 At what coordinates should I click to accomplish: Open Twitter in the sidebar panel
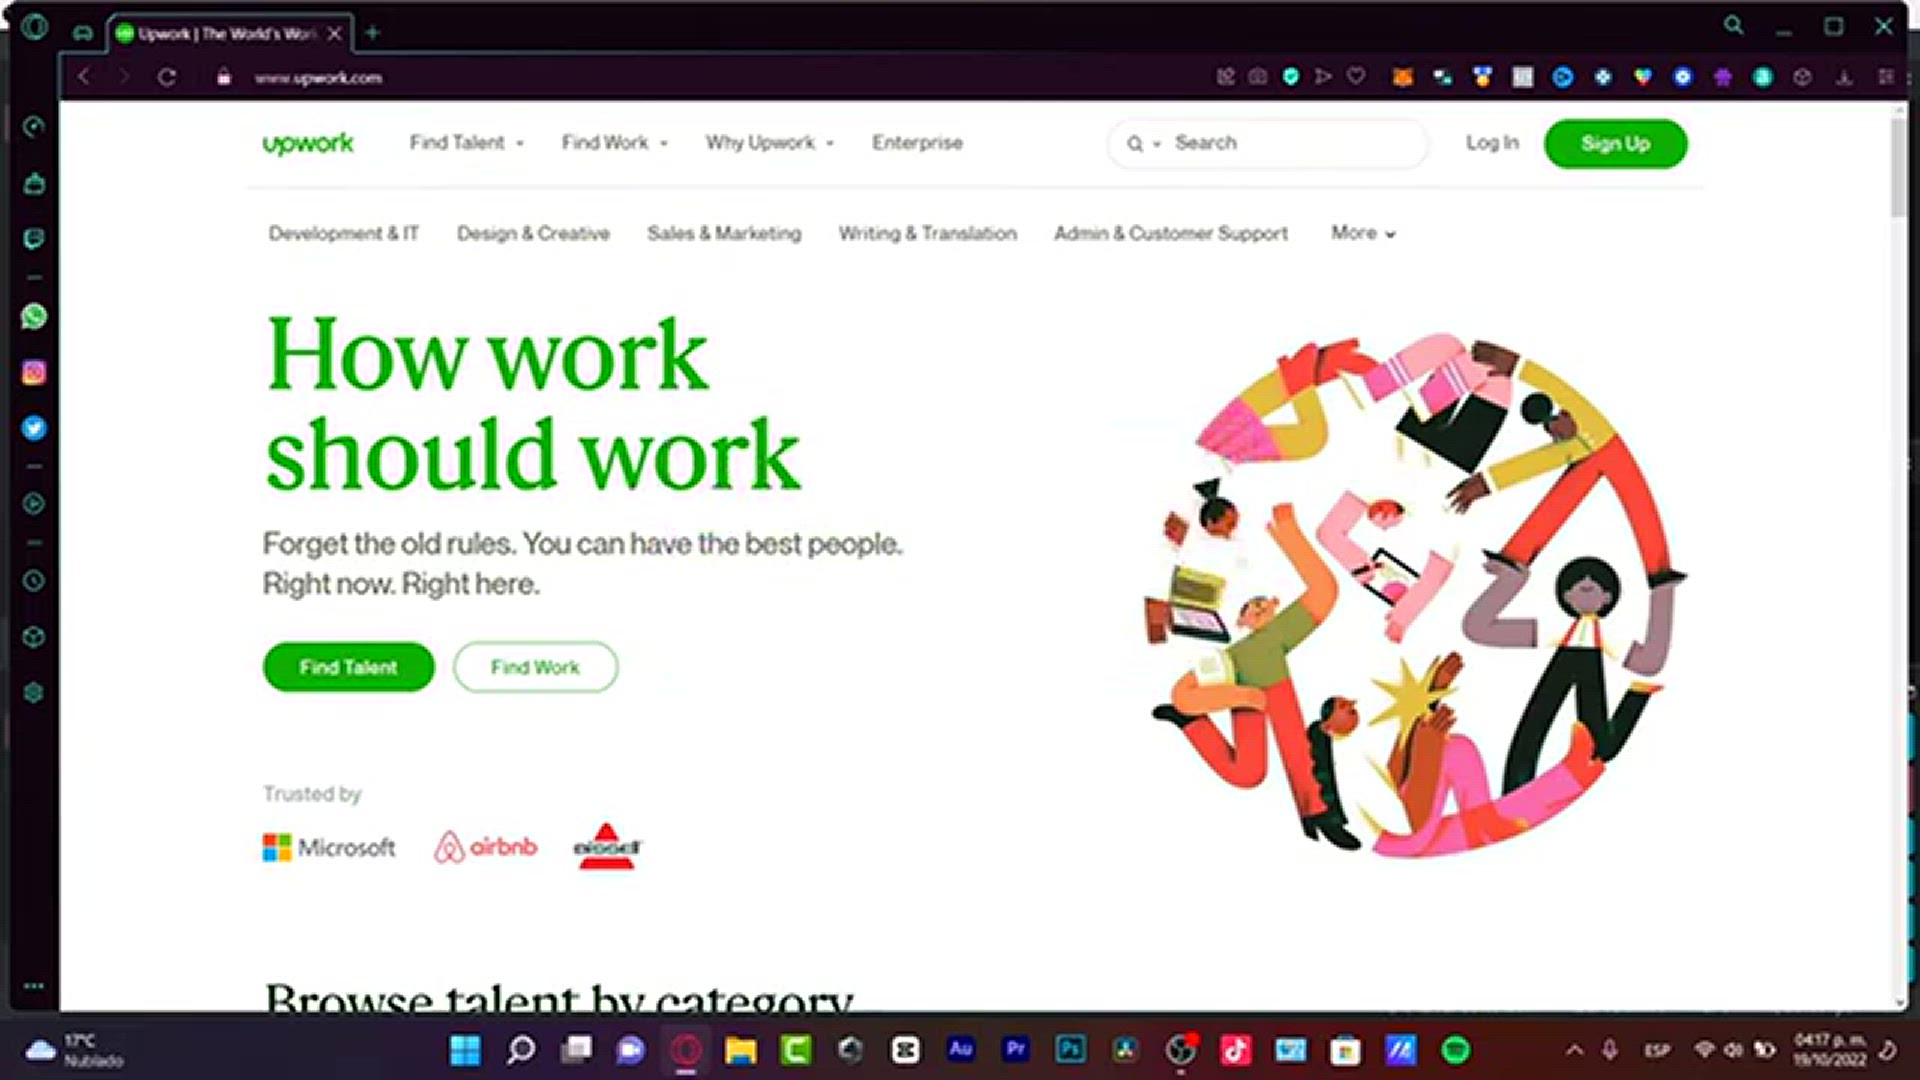coord(33,428)
